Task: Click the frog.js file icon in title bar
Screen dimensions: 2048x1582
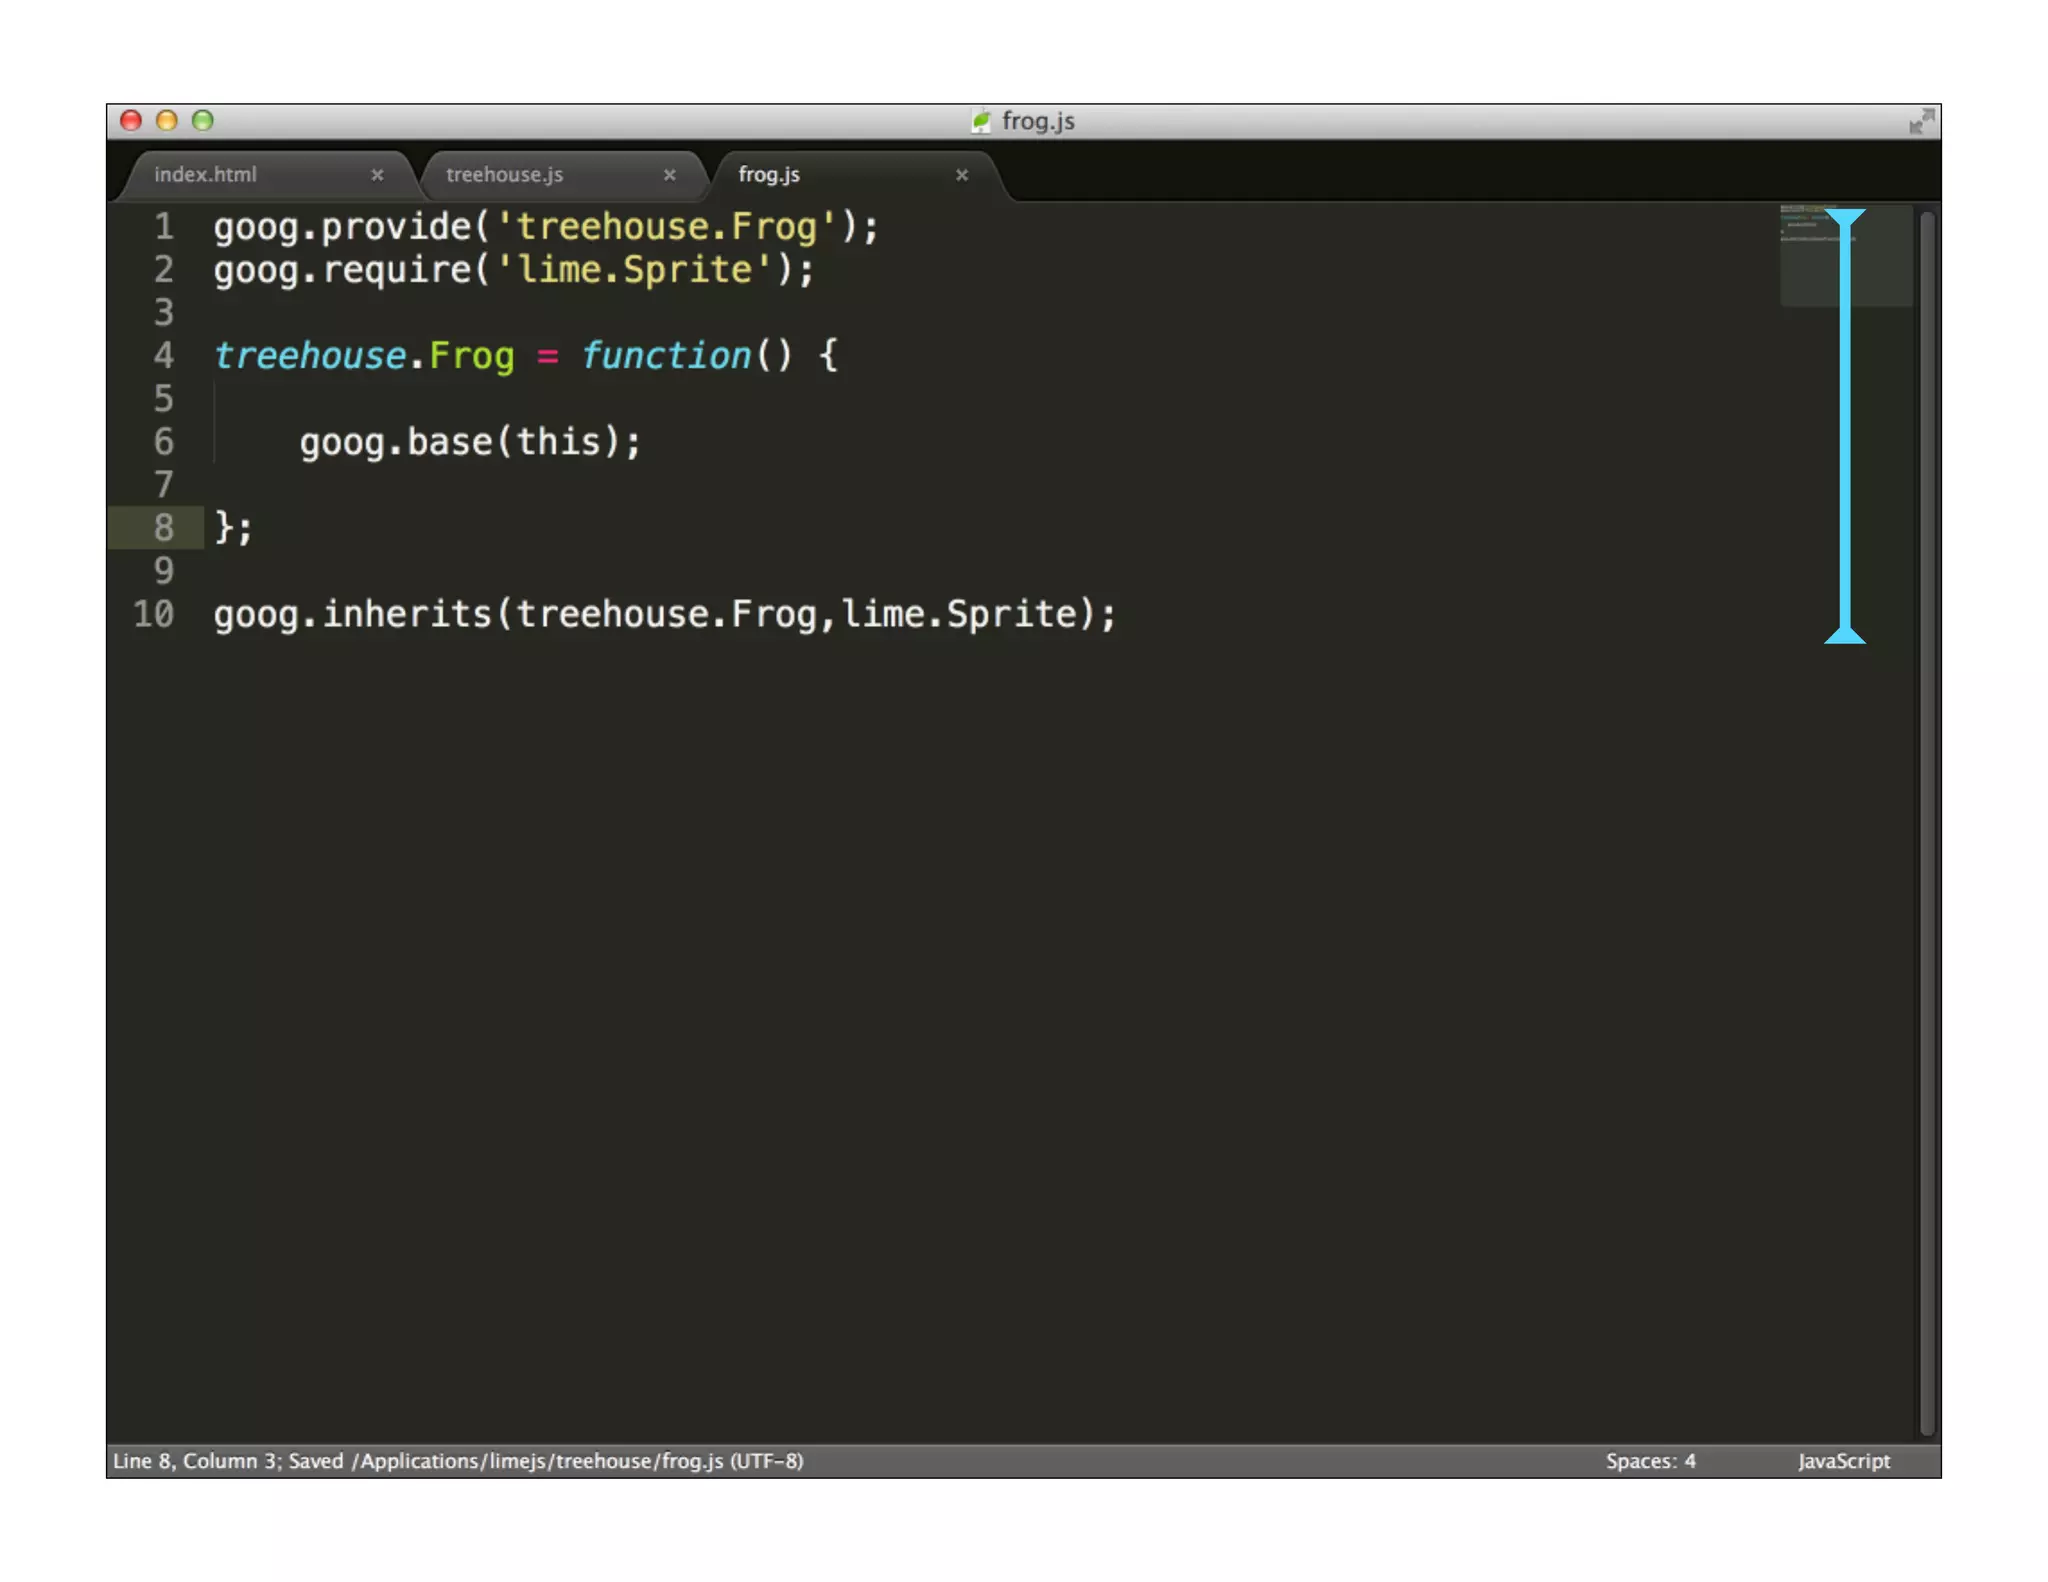Action: [x=981, y=121]
